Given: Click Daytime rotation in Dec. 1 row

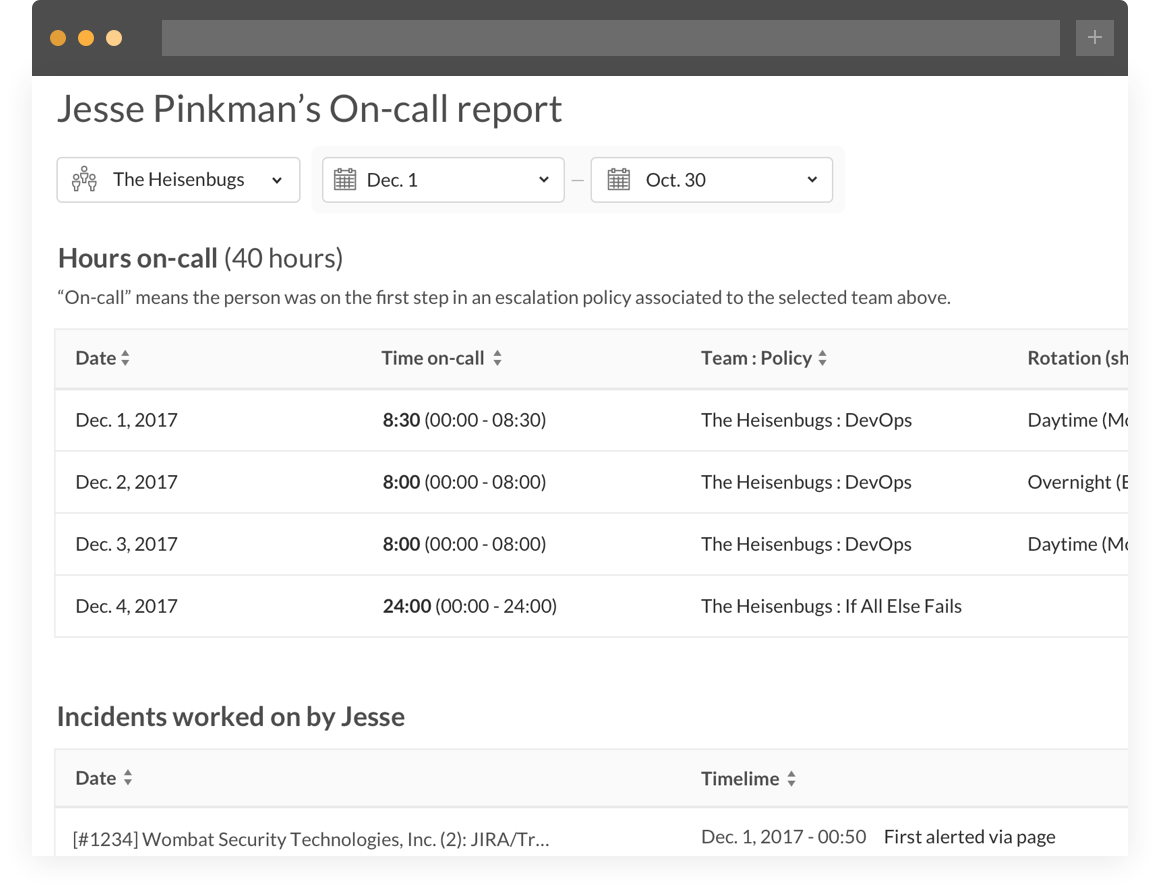Looking at the screenshot, I should [x=1078, y=420].
